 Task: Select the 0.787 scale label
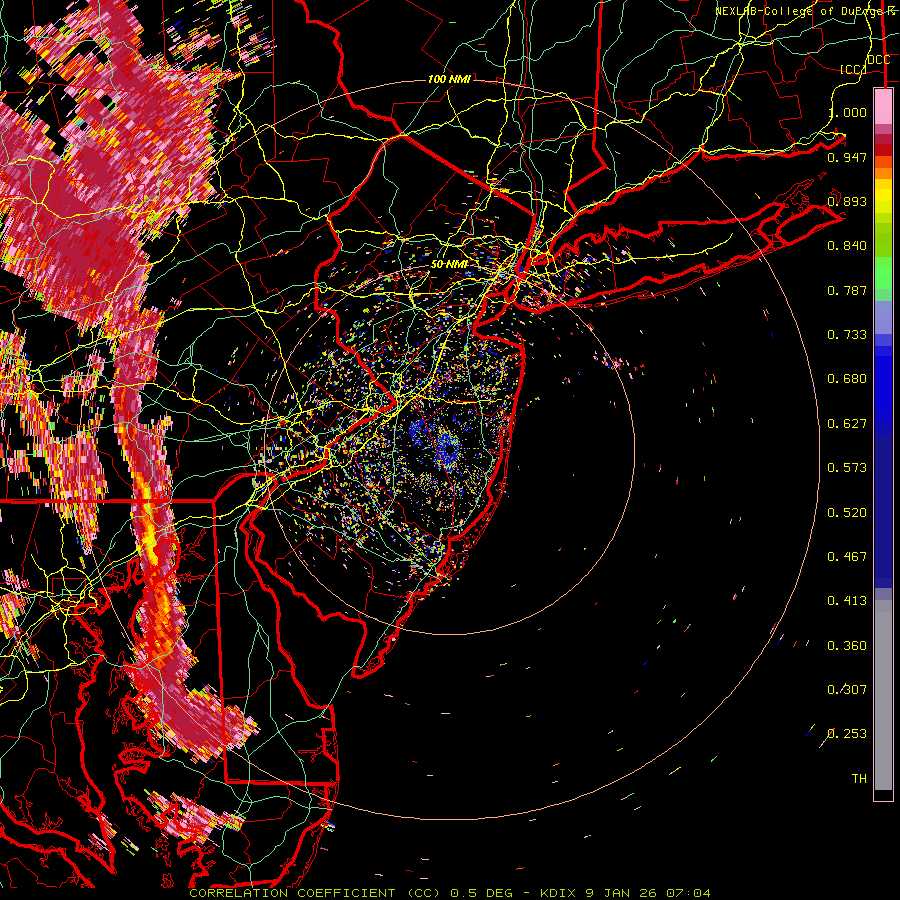click(x=847, y=290)
